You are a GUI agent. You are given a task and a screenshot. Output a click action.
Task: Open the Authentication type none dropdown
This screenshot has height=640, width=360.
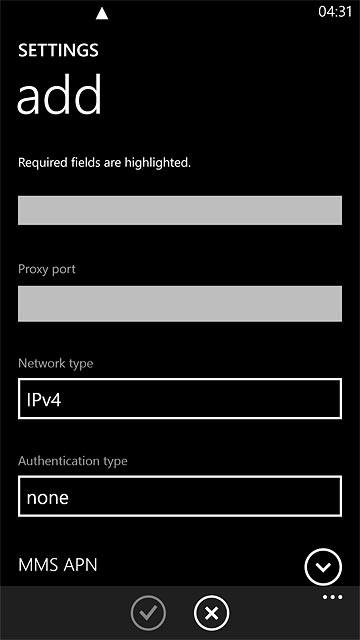(x=180, y=496)
